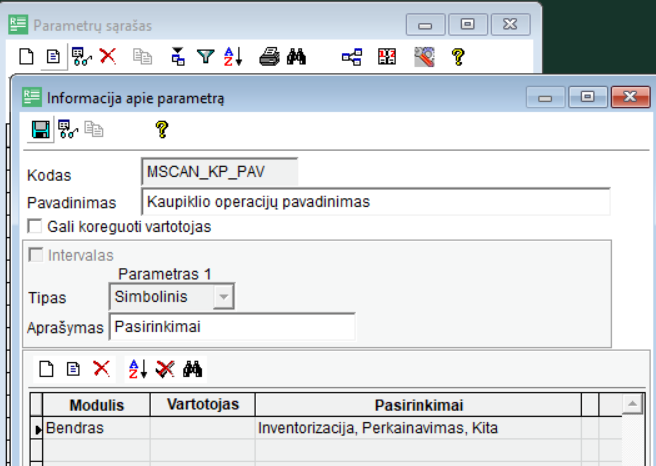Enable the Gali koreguoti vartotojas checkbox

[x=37, y=227]
